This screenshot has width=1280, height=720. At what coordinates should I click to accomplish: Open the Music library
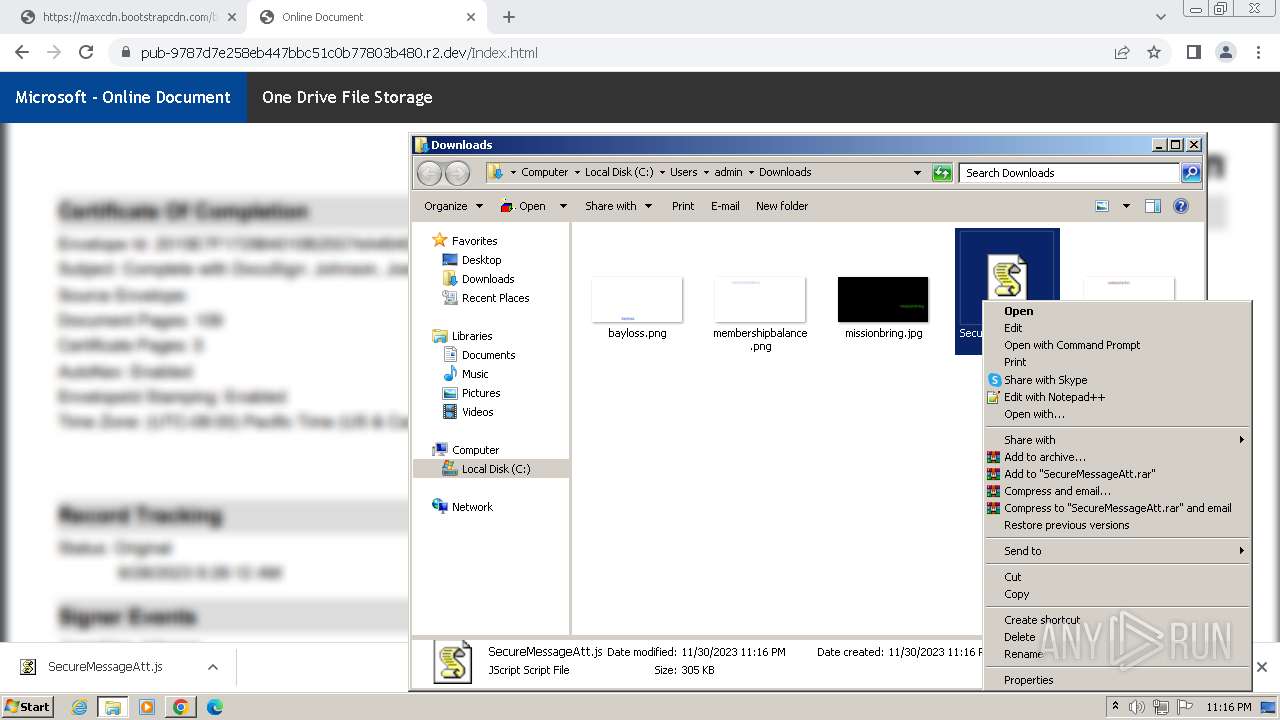[x=475, y=374]
